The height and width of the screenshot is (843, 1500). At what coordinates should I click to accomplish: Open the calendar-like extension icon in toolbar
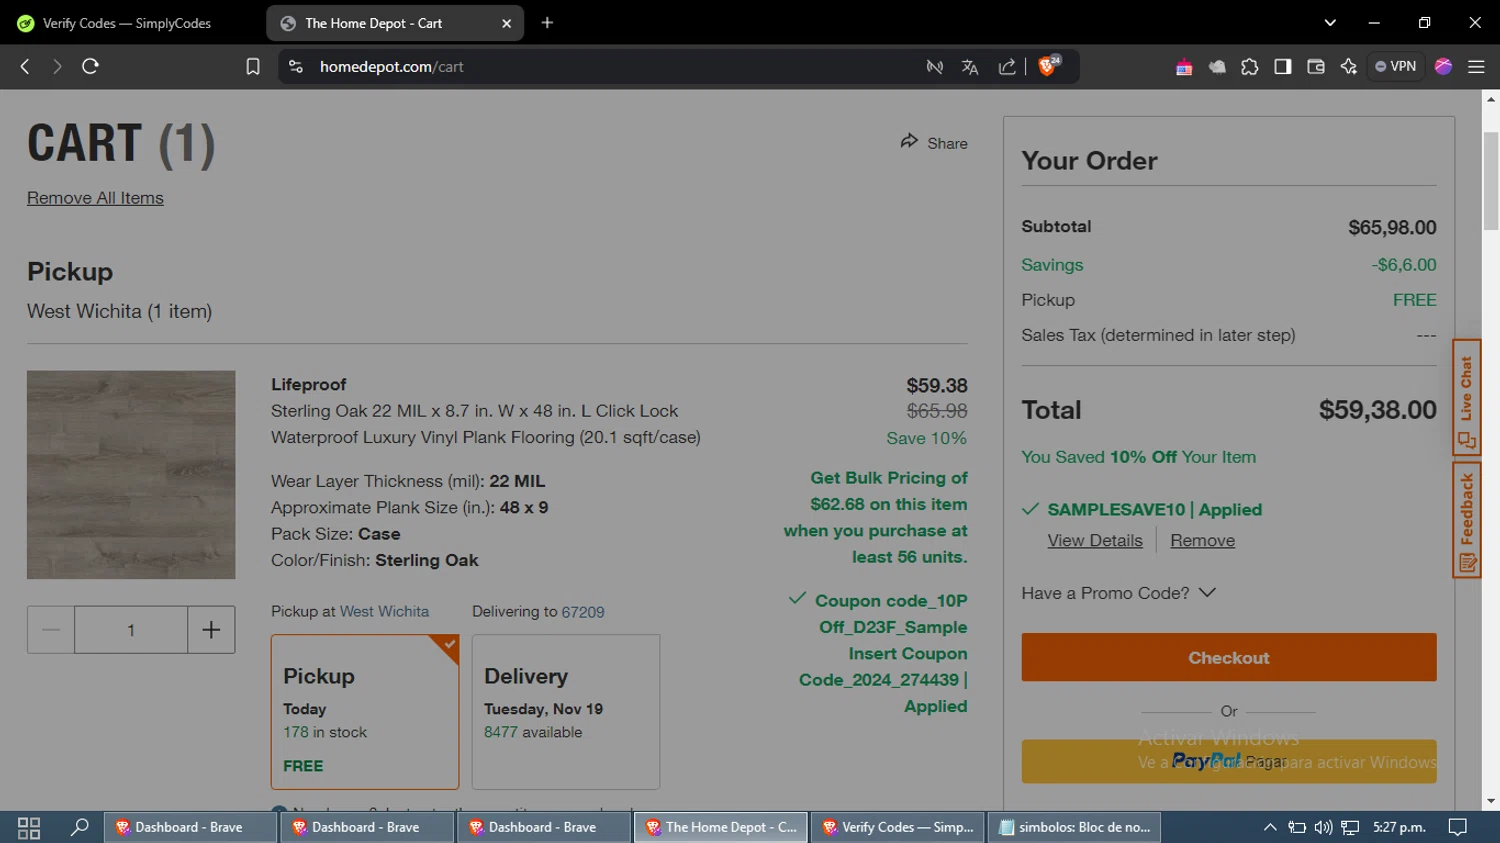pos(1184,67)
